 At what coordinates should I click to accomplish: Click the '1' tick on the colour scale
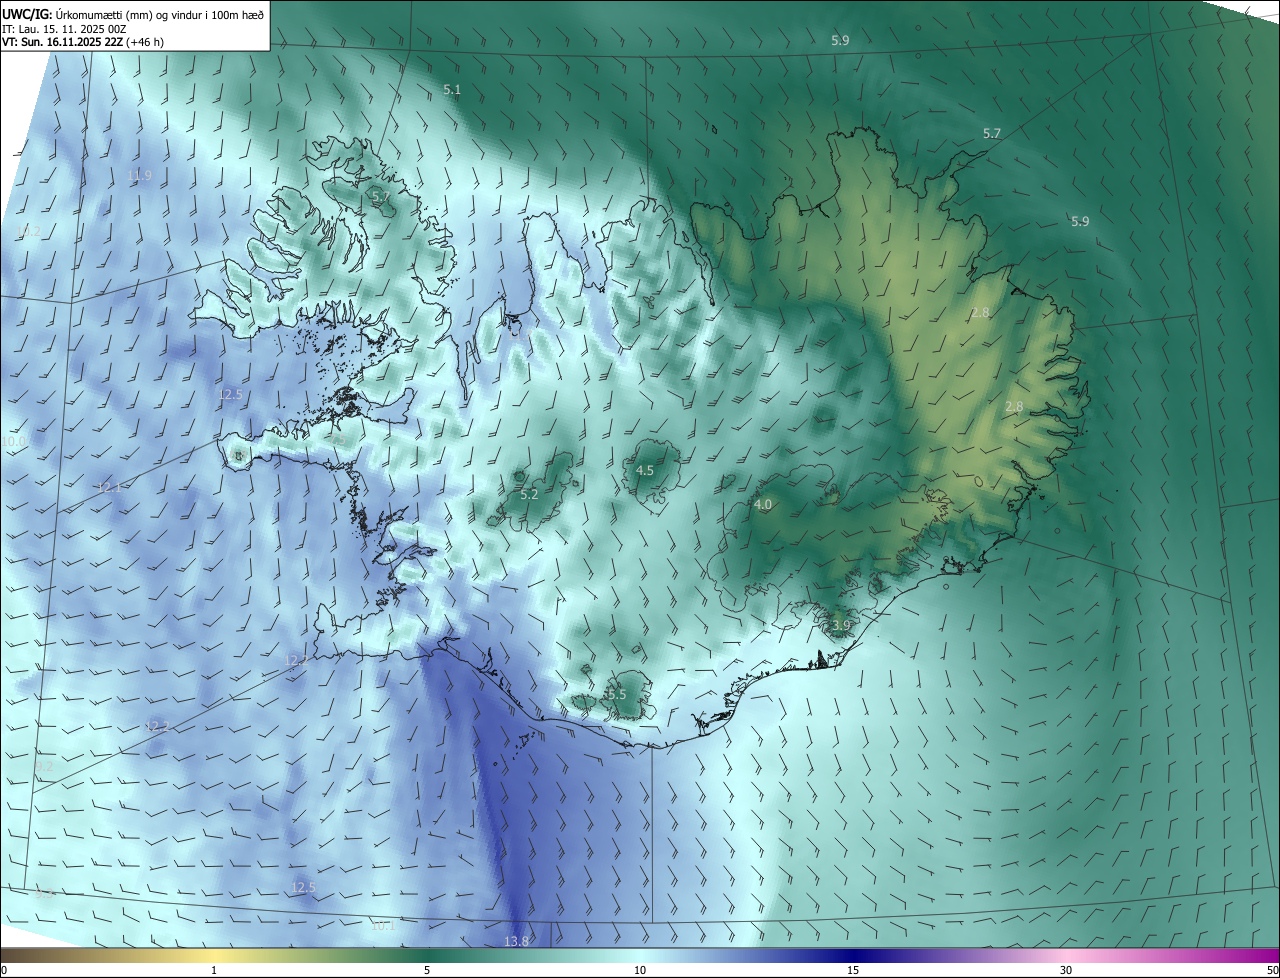click(x=214, y=971)
